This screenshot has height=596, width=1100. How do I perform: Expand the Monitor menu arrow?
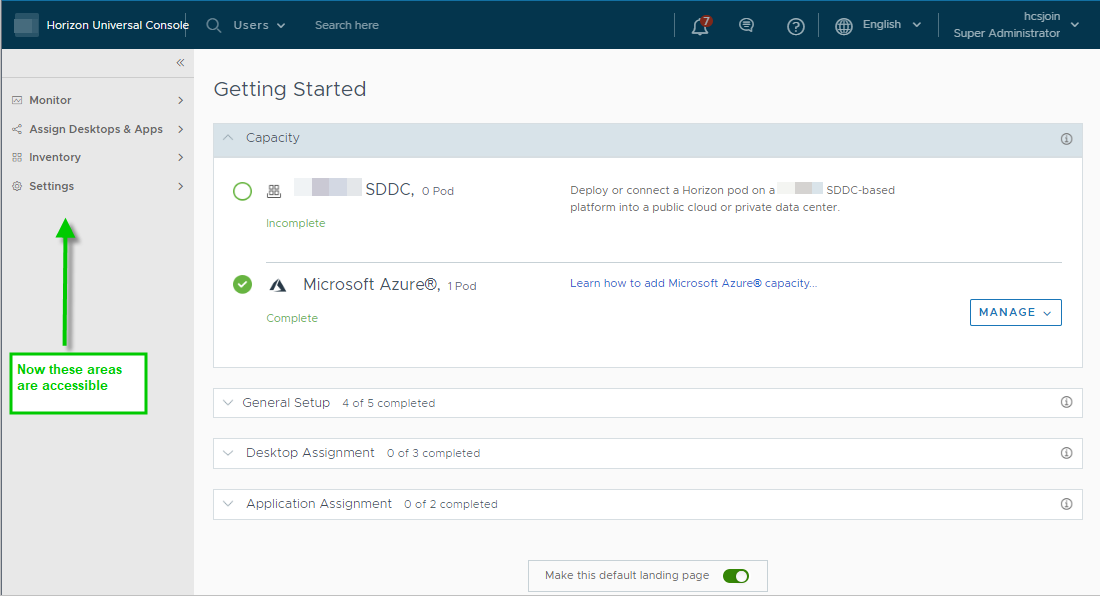click(x=180, y=100)
